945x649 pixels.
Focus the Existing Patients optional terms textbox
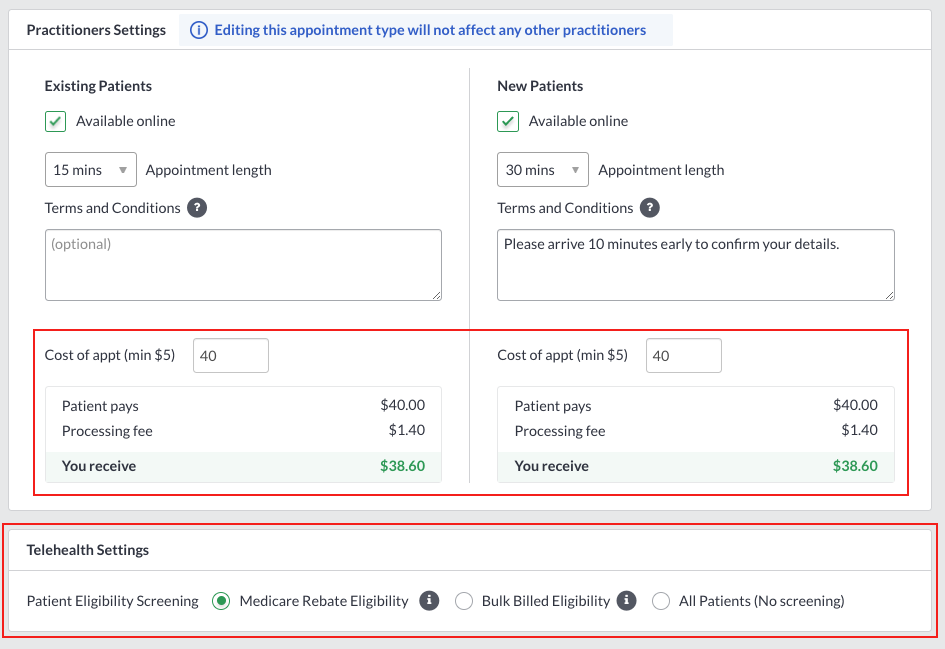pyautogui.click(x=243, y=265)
